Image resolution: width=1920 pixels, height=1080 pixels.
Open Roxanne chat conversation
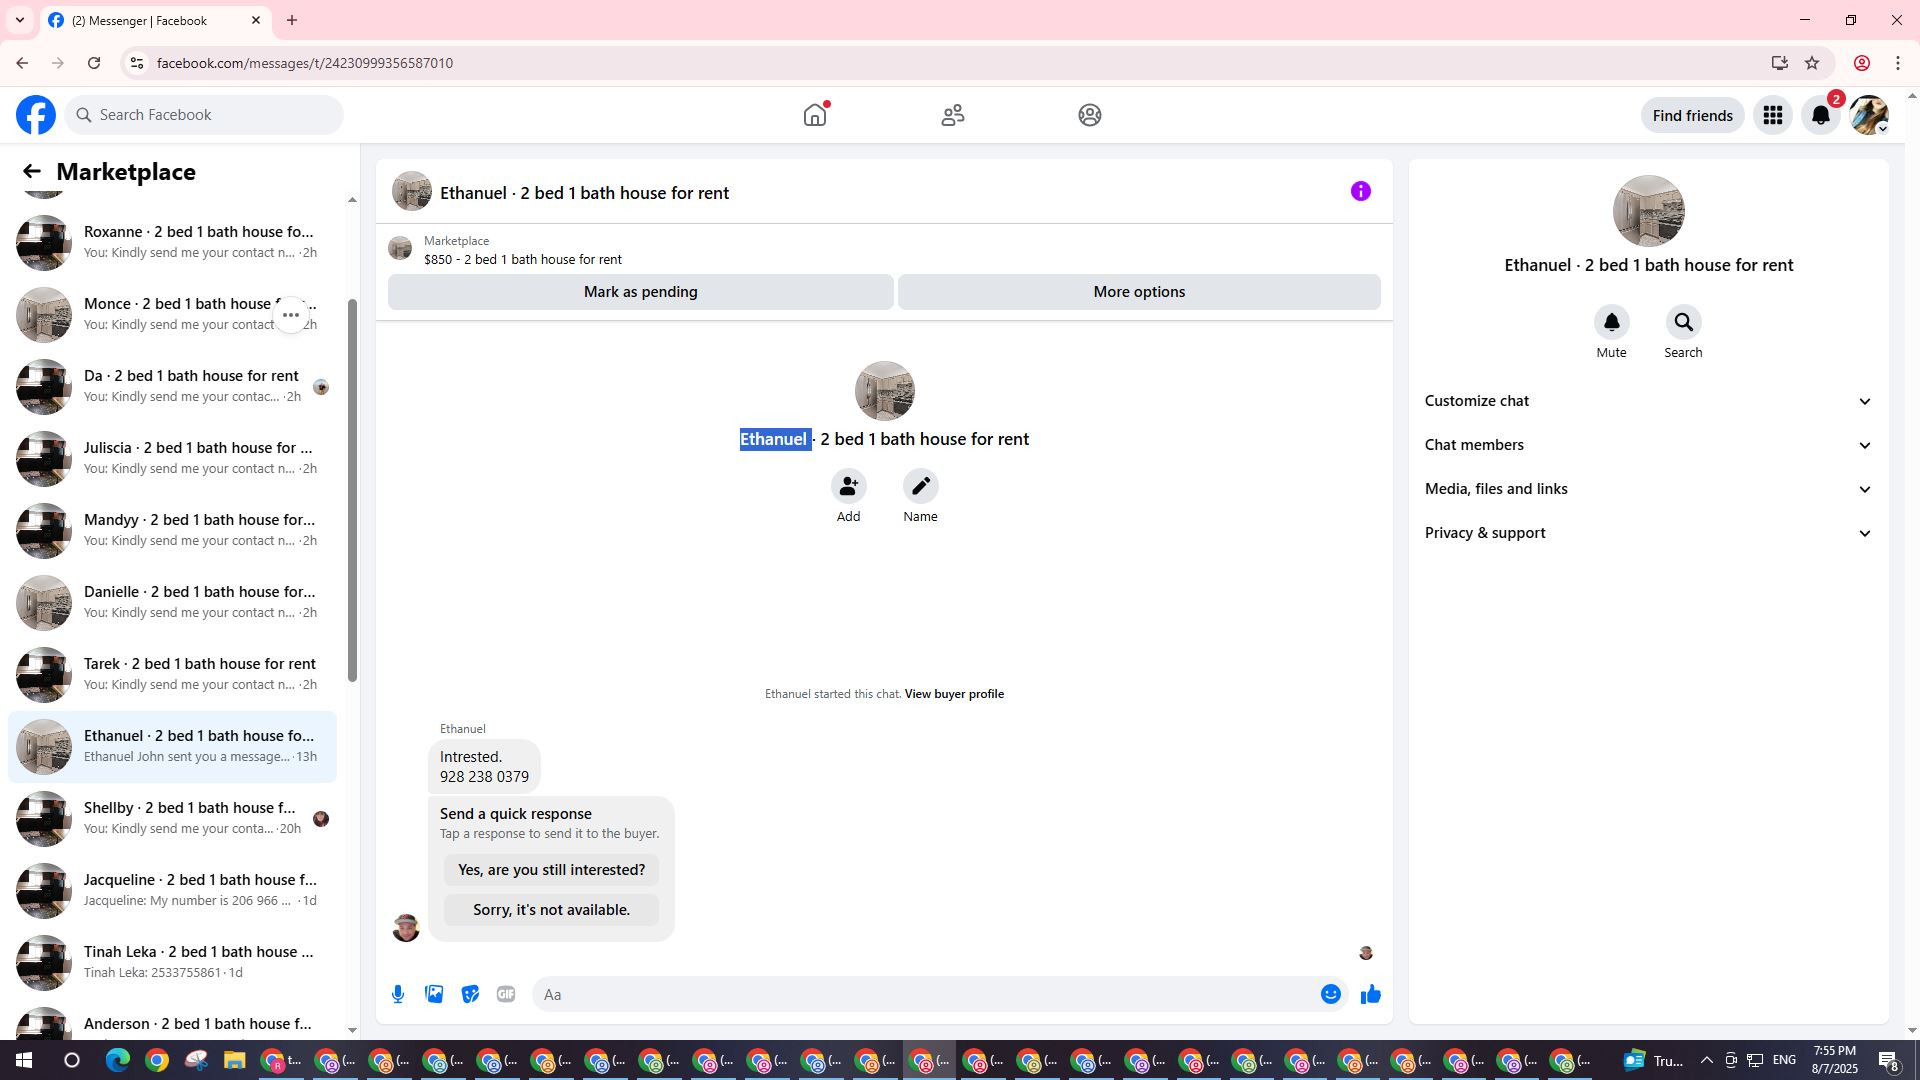coord(172,242)
